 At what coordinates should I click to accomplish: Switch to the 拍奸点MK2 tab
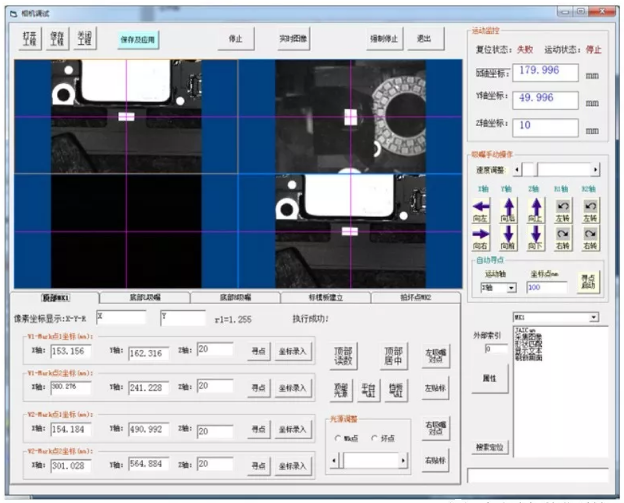415,297
